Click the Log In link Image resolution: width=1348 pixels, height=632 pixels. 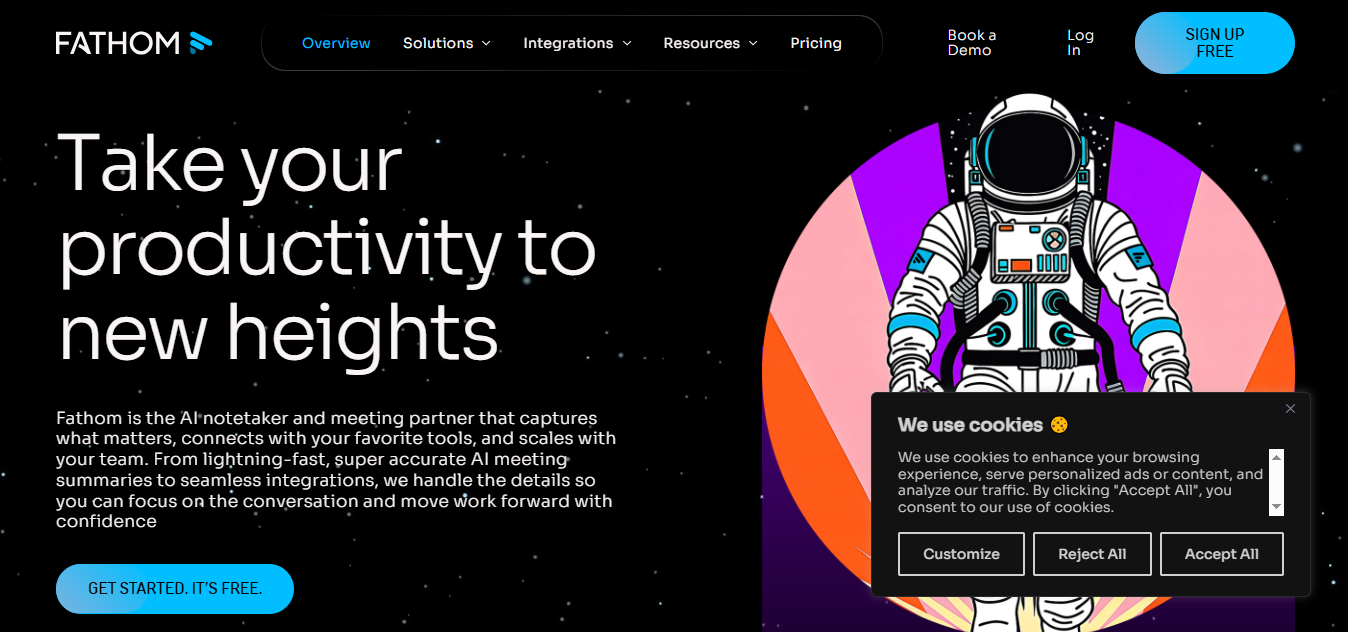[x=1080, y=43]
